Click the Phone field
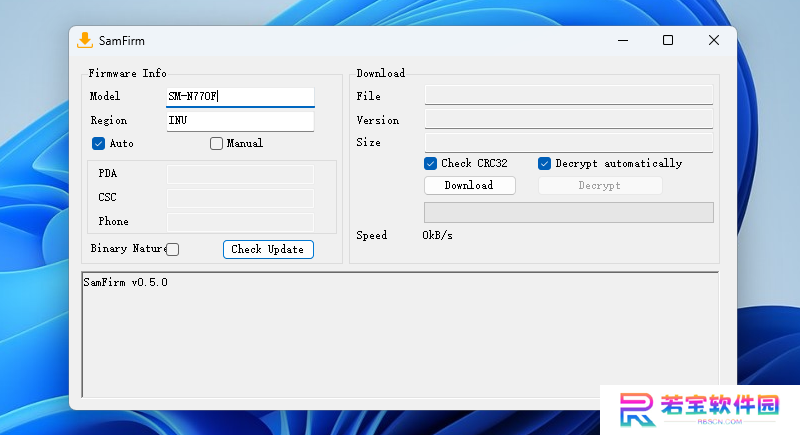Image resolution: width=800 pixels, height=435 pixels. click(240, 222)
